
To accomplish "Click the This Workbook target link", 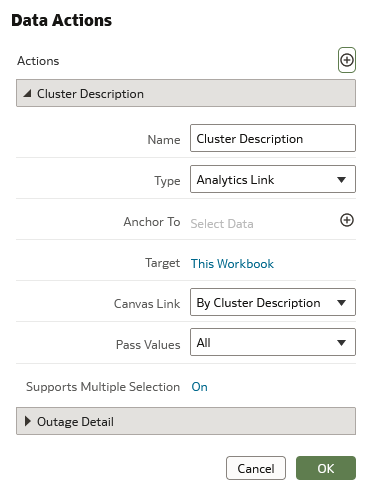I will coord(232,264).
